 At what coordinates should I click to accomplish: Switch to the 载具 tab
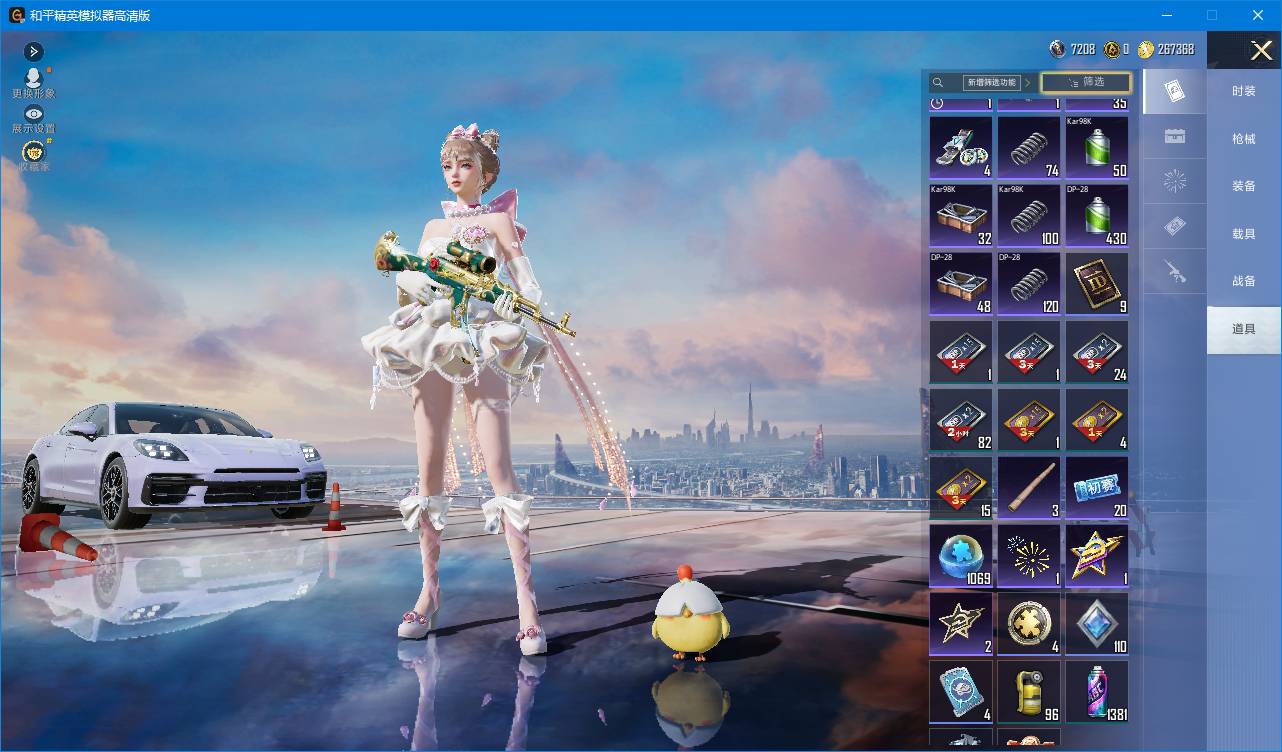tap(1244, 233)
